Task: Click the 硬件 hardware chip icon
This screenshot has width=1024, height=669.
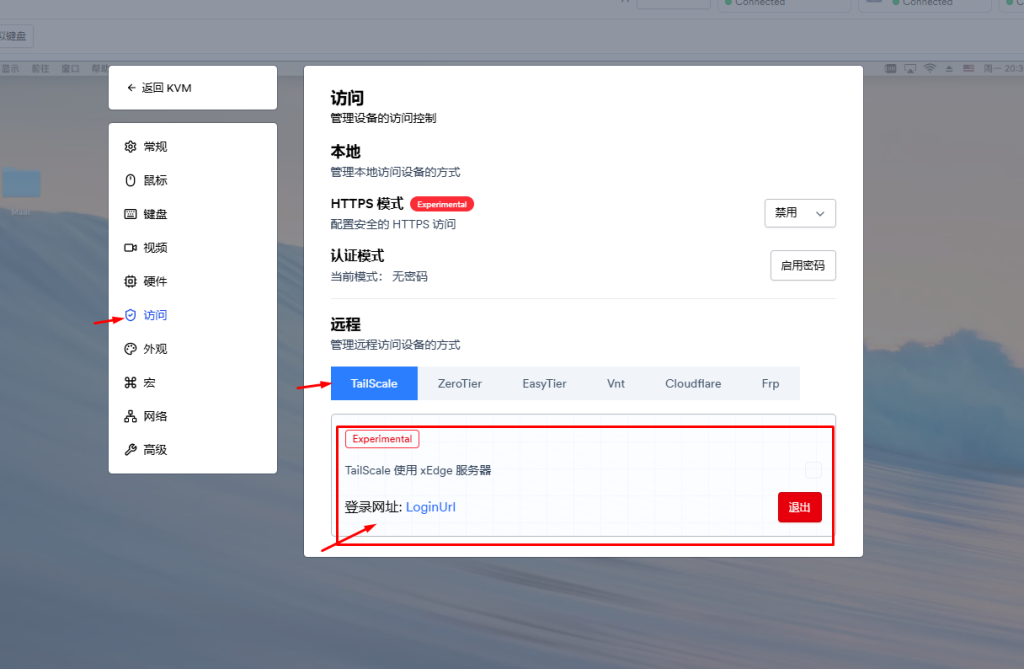Action: point(130,282)
